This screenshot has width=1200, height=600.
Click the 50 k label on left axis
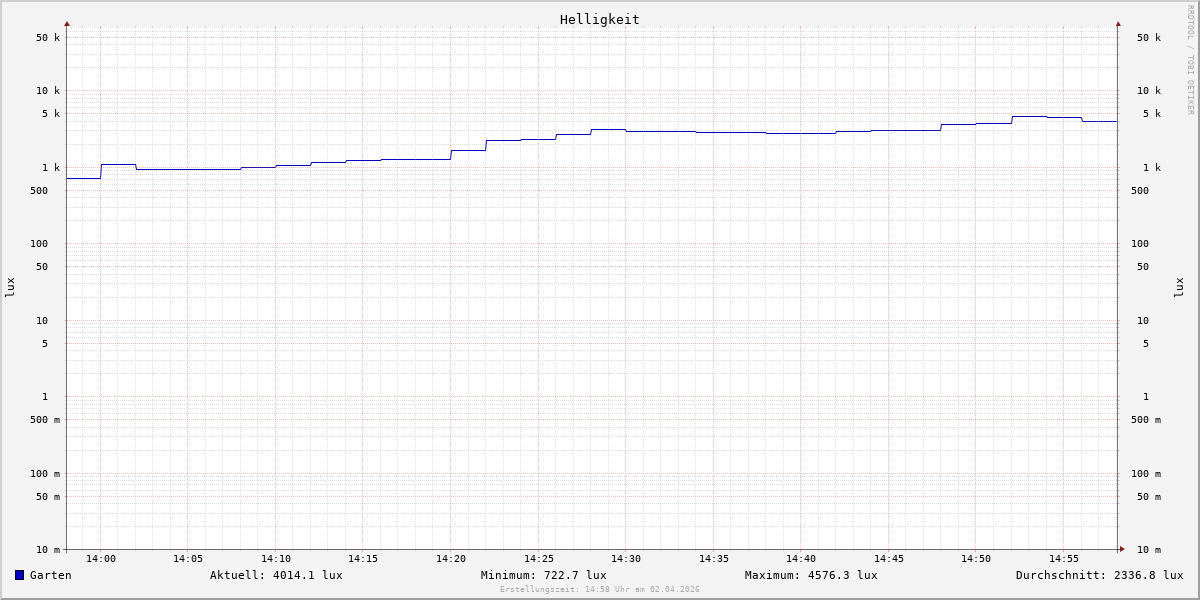tap(48, 38)
